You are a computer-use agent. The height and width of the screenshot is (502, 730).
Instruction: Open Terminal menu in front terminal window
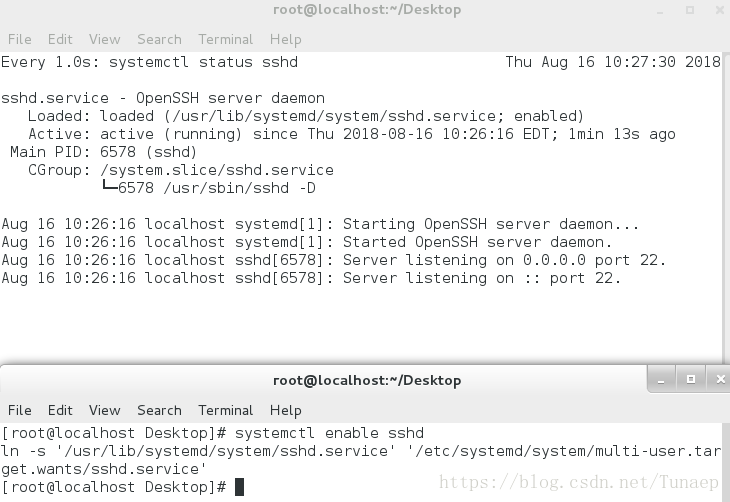[x=226, y=410]
